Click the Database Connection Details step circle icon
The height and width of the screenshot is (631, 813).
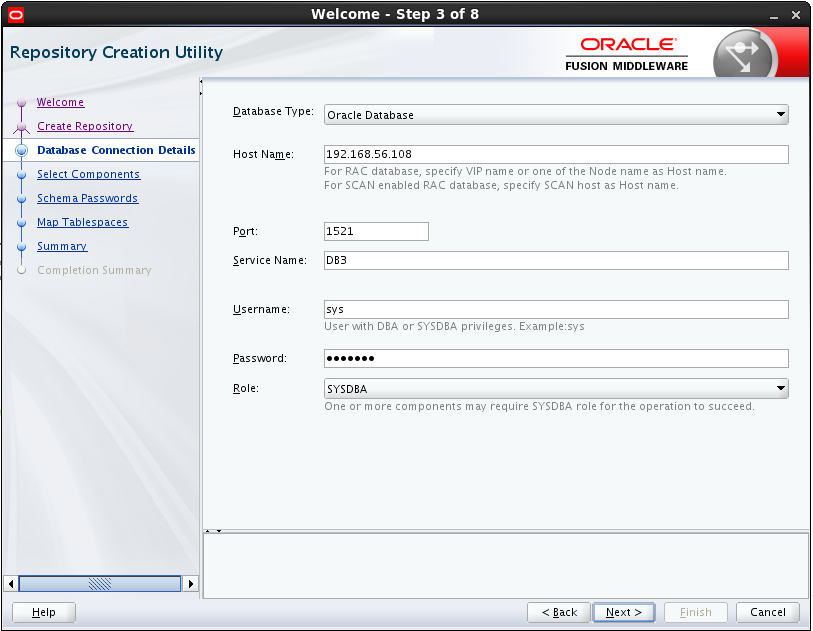(x=21, y=150)
